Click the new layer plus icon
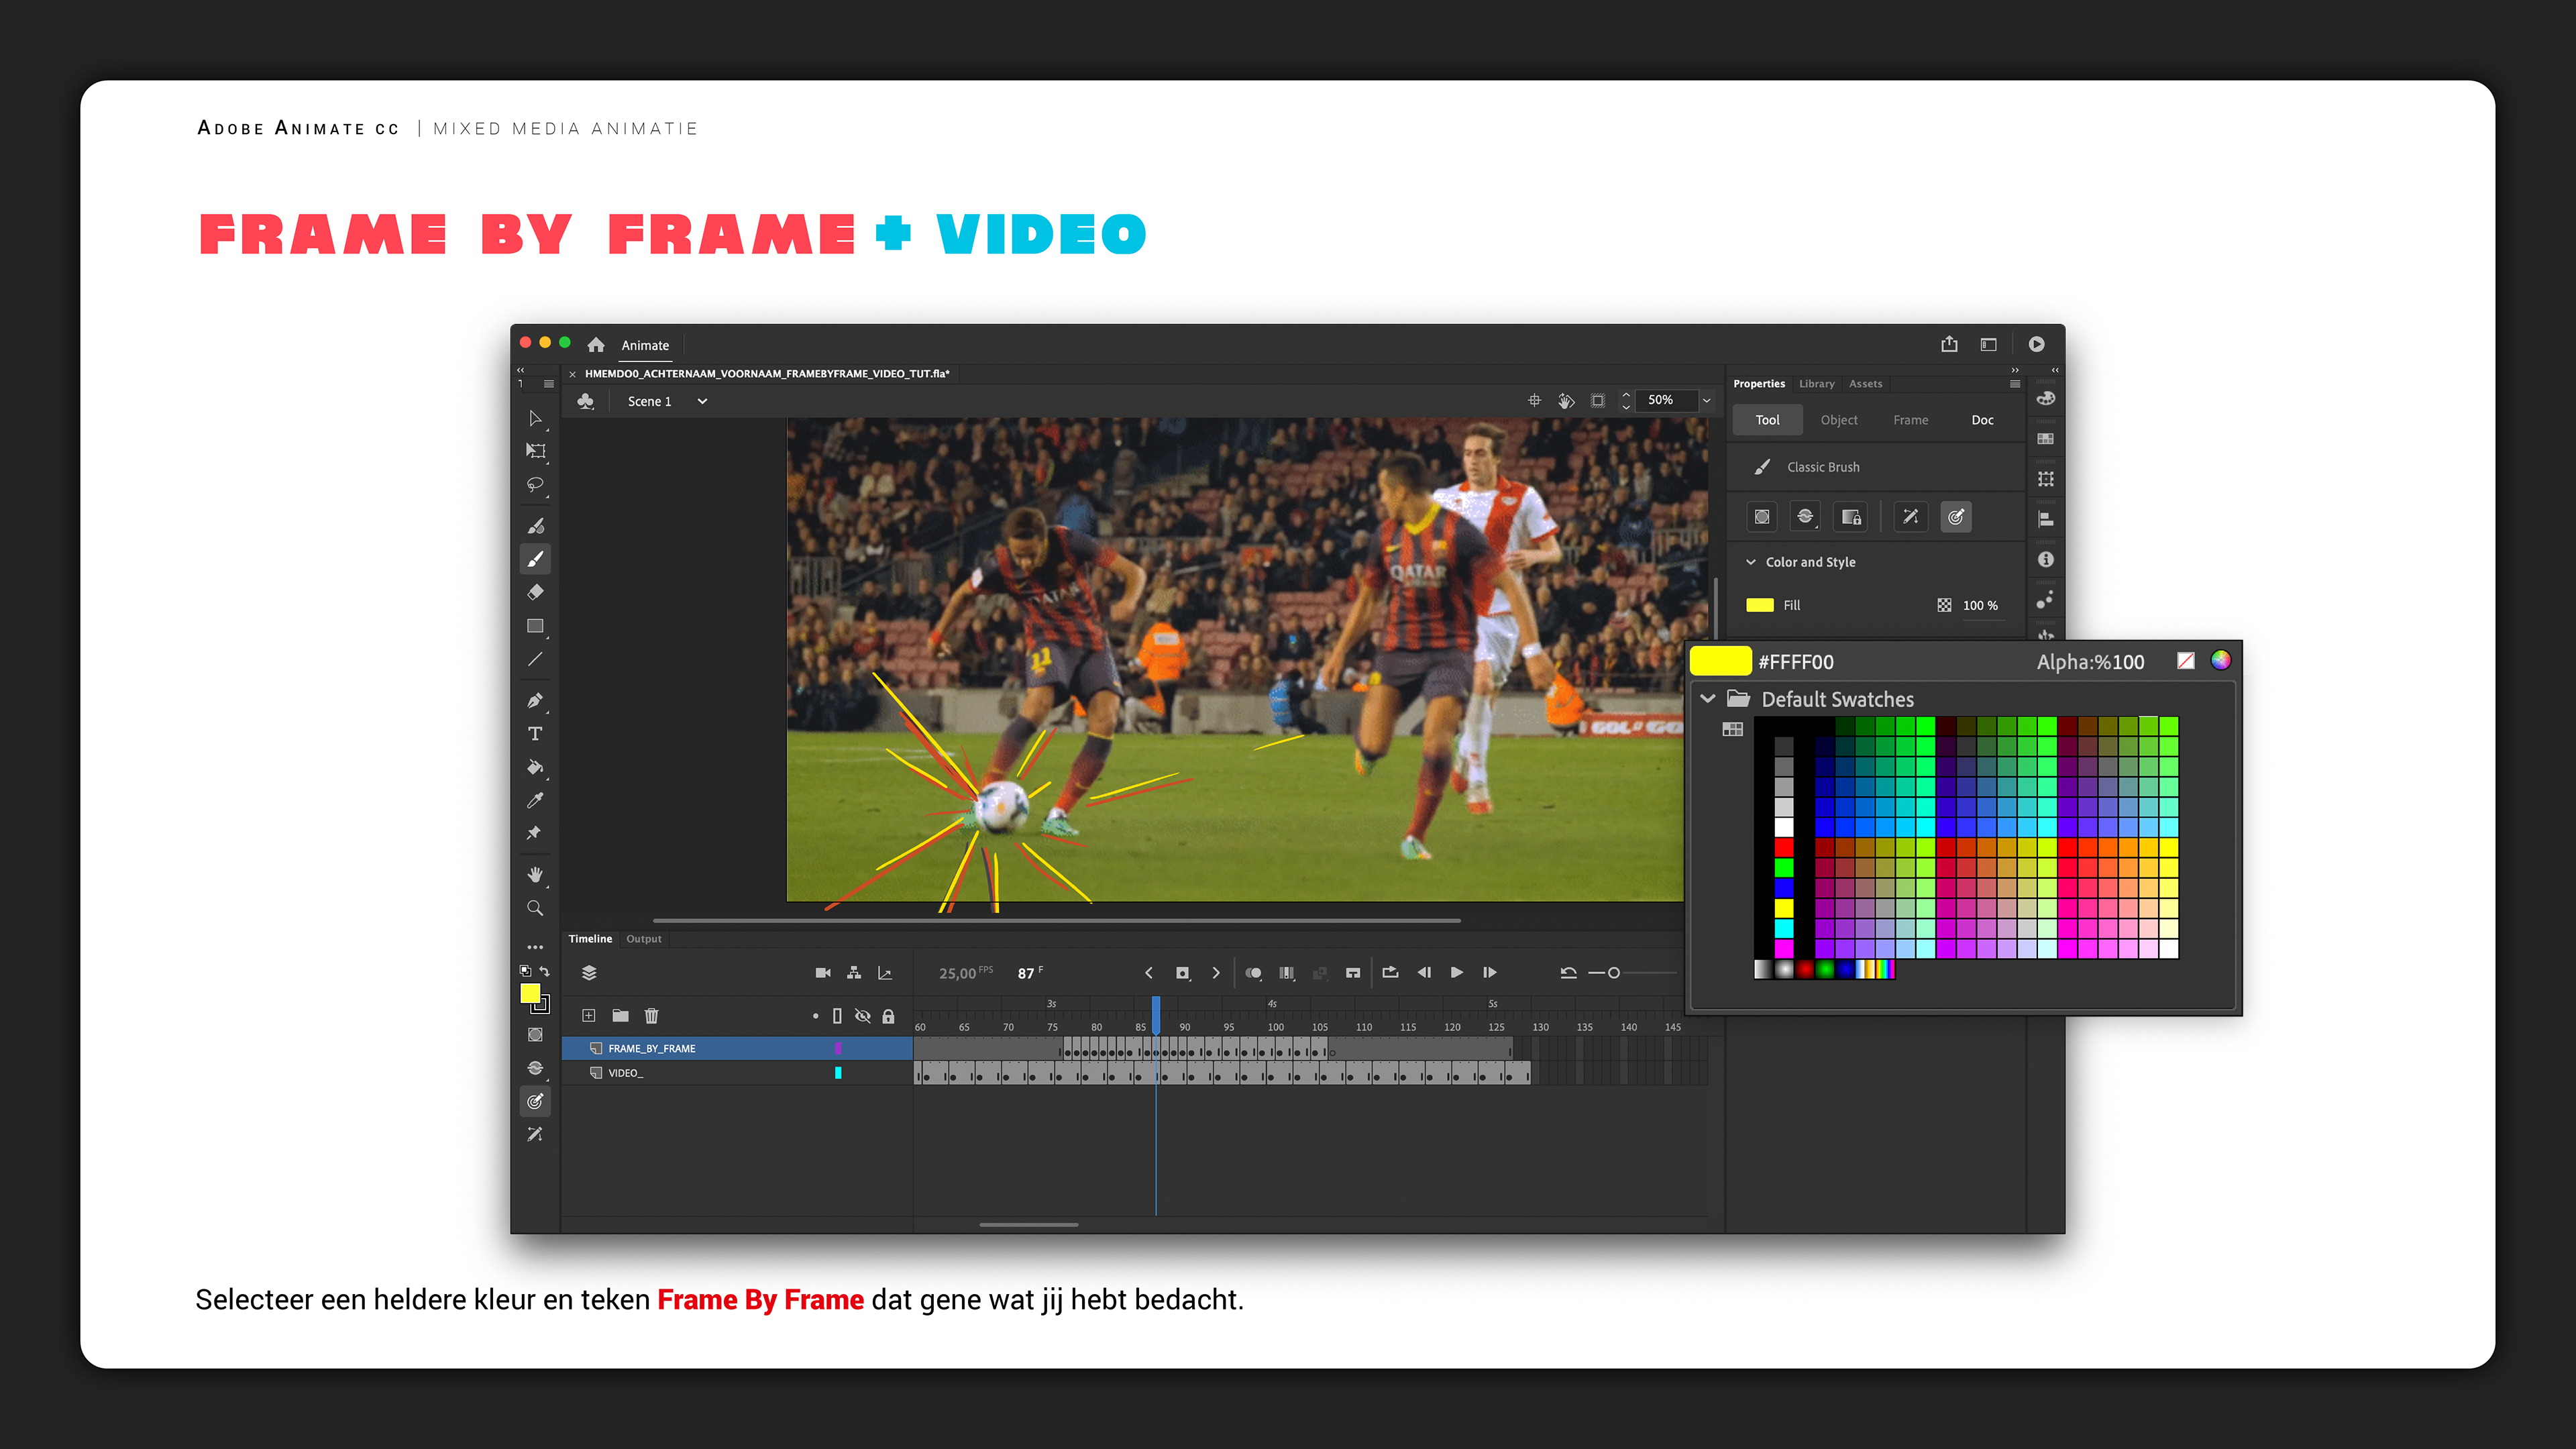Image resolution: width=2576 pixels, height=1449 pixels. click(x=589, y=1016)
